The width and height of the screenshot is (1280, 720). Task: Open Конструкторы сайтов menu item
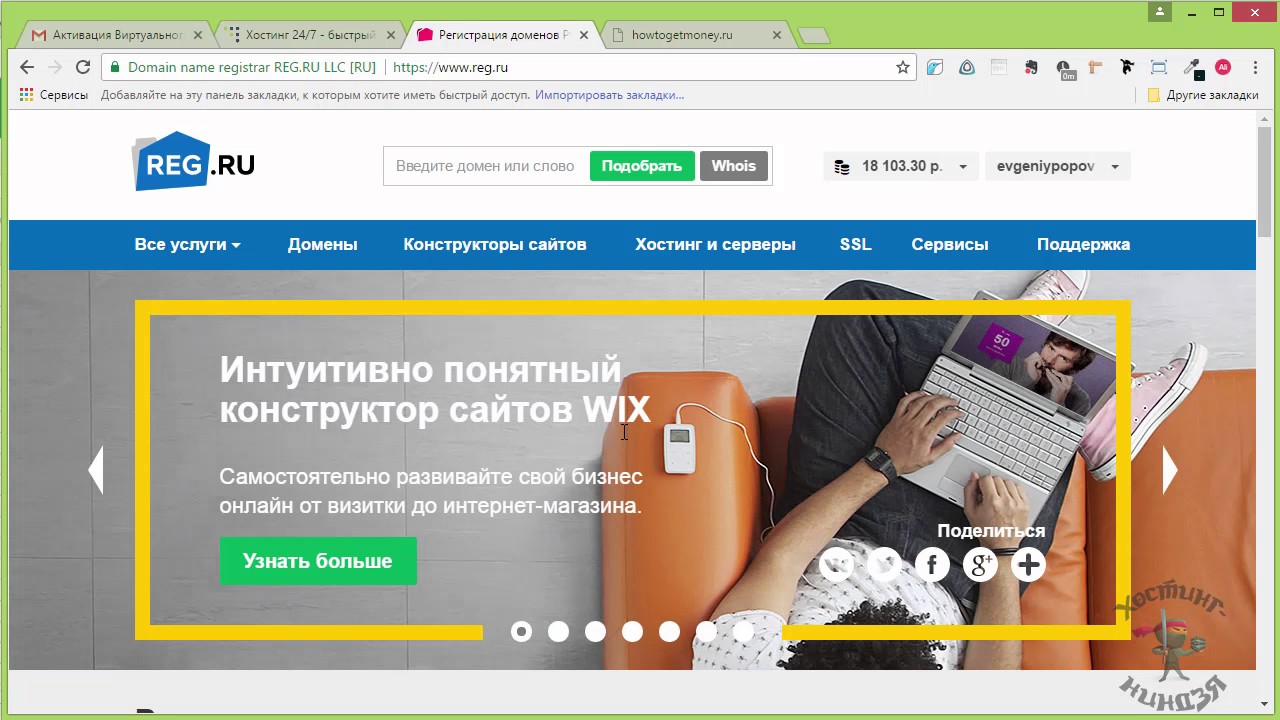point(495,244)
